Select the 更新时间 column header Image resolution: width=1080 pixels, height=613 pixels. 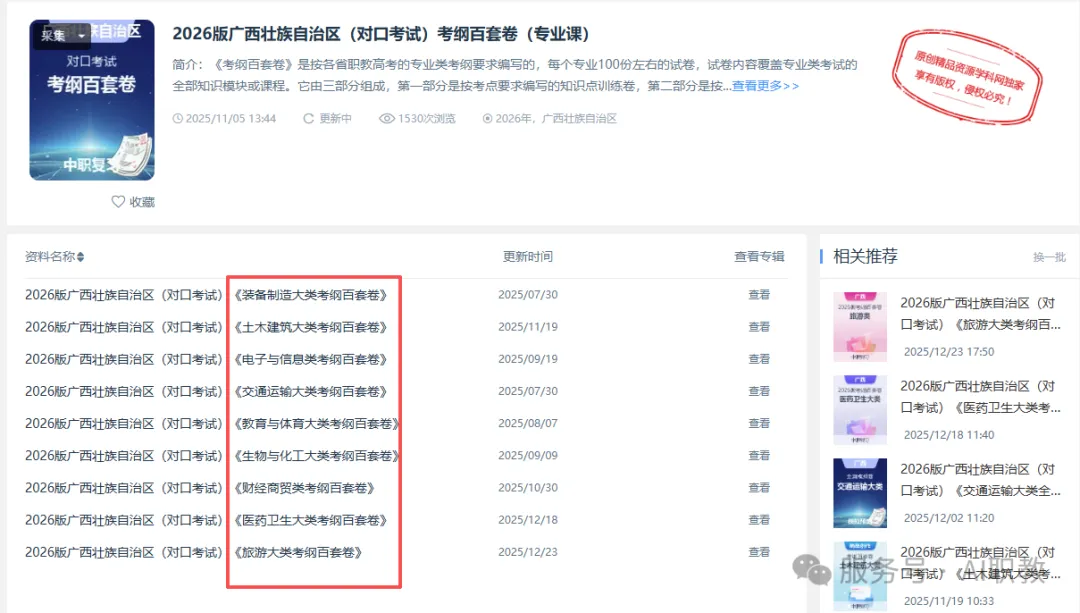pos(528,255)
